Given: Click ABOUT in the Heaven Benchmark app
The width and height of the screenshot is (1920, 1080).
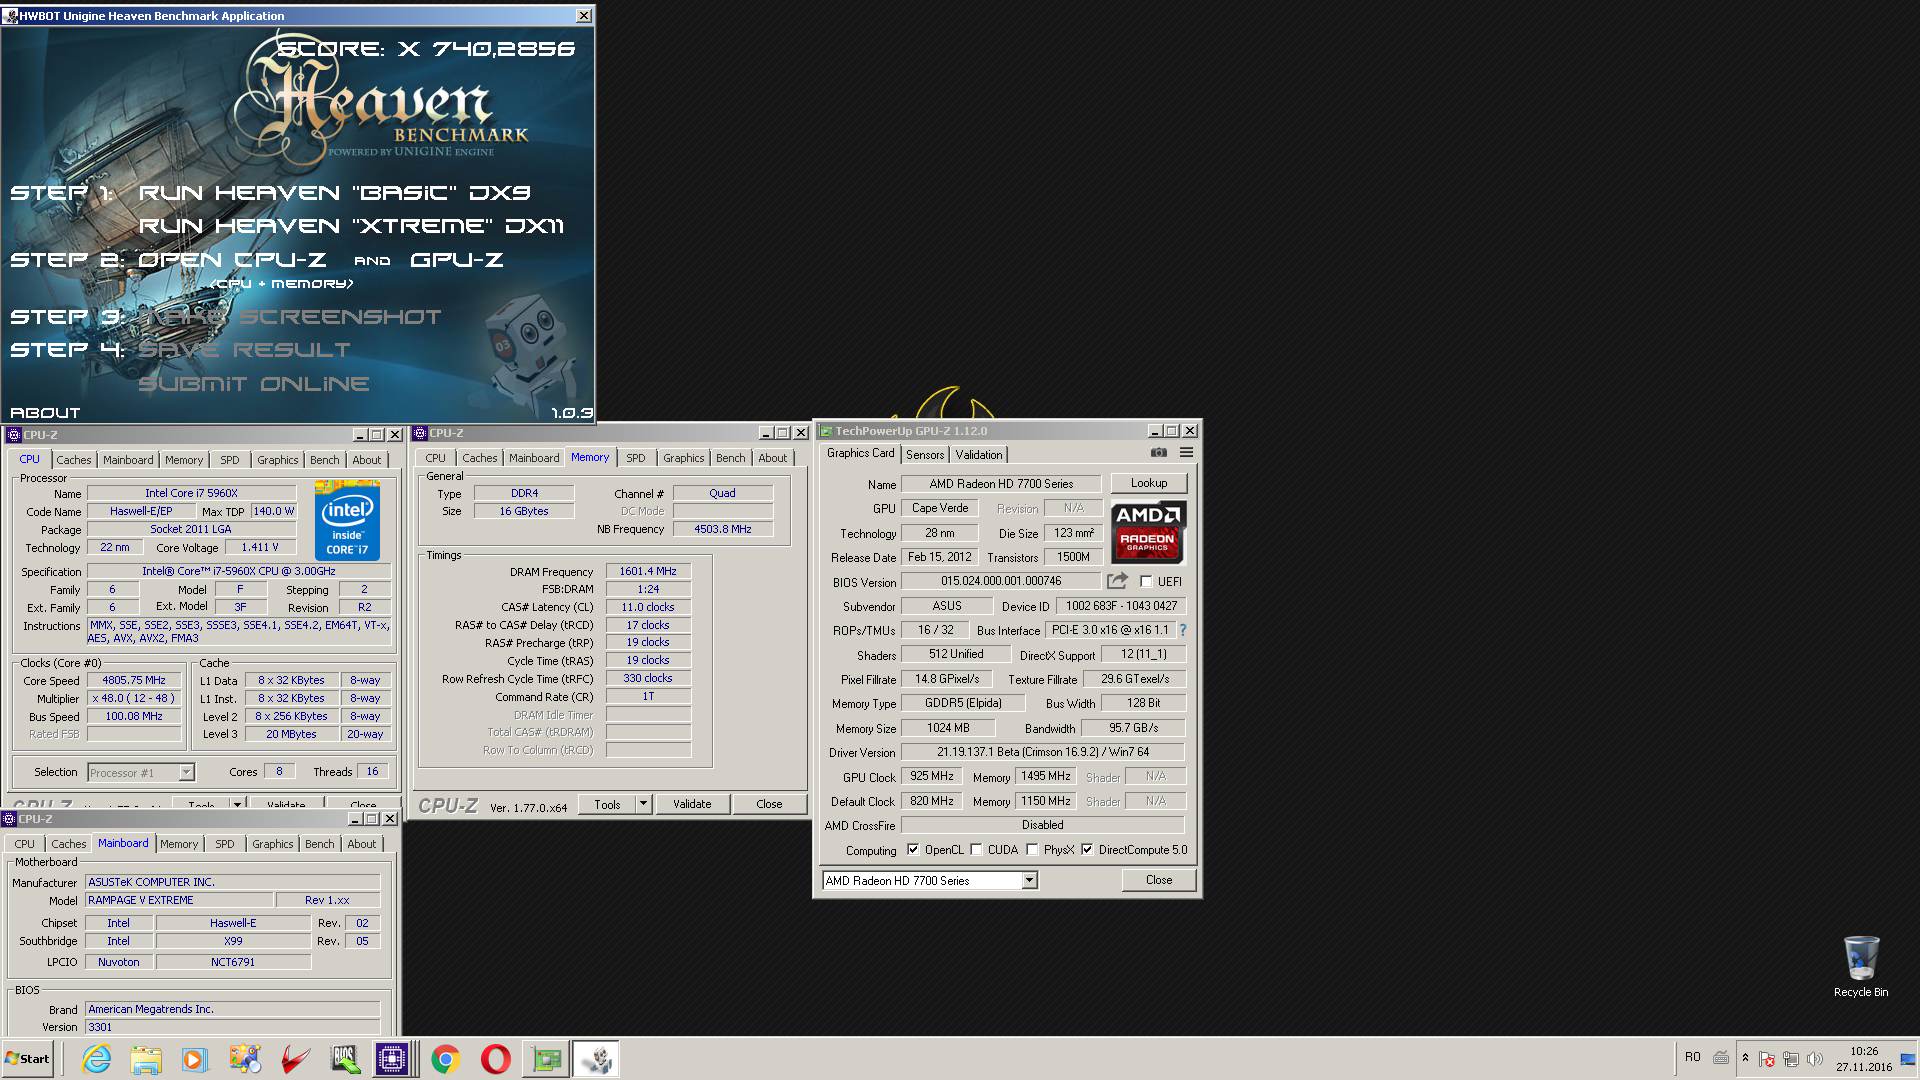Looking at the screenshot, I should pyautogui.click(x=45, y=412).
